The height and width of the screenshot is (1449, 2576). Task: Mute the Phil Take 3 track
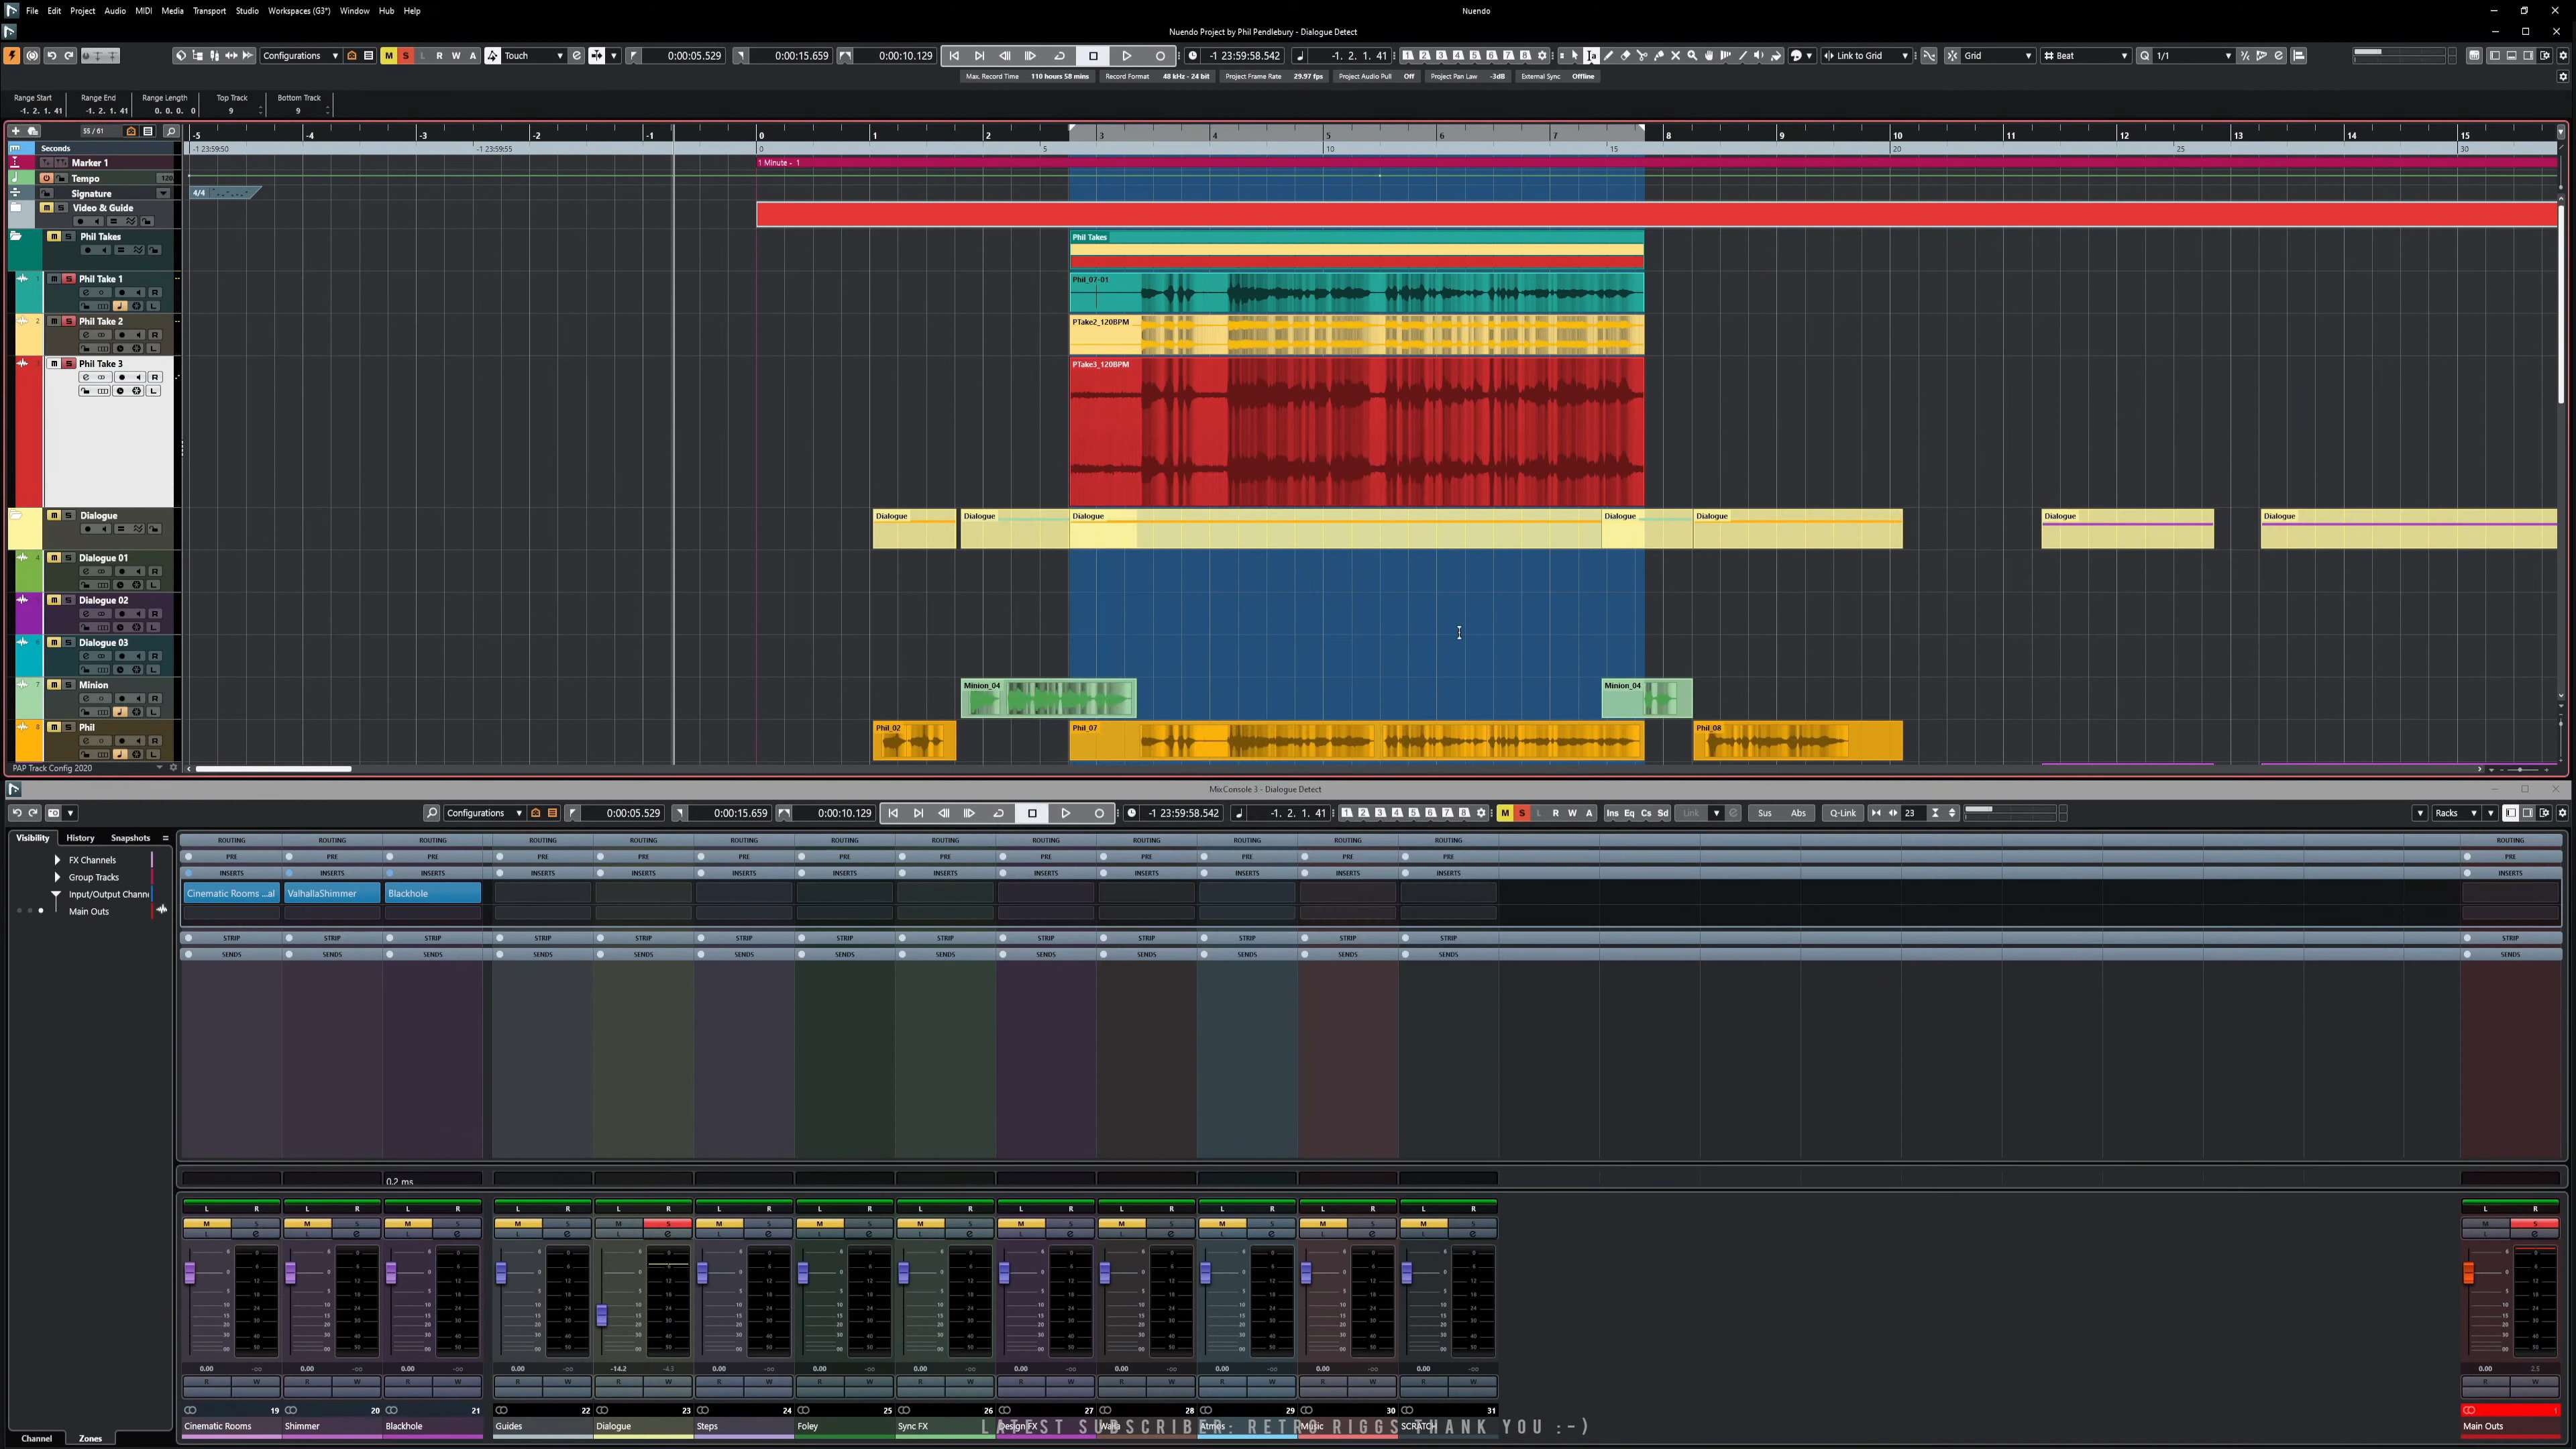pos(54,364)
